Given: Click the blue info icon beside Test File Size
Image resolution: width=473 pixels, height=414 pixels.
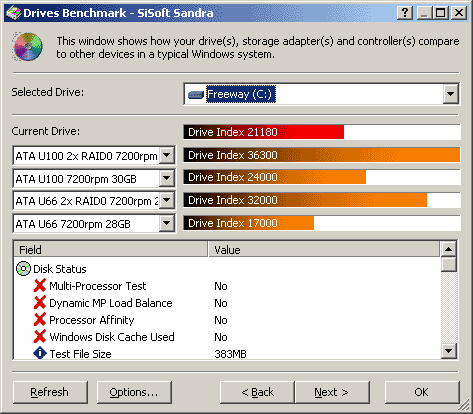Looking at the screenshot, I should click(40, 353).
